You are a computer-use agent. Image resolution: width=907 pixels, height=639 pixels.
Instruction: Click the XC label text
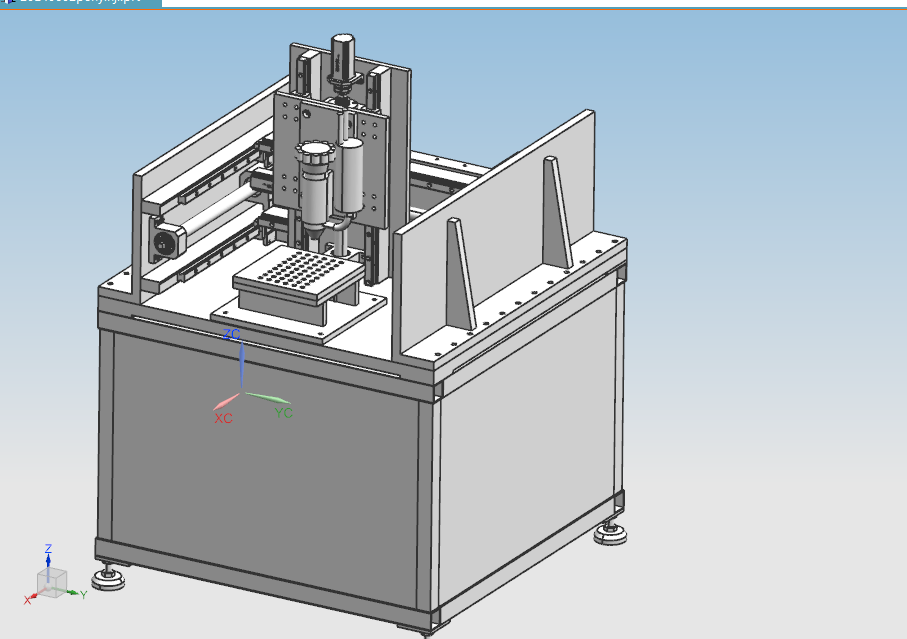pyautogui.click(x=223, y=418)
